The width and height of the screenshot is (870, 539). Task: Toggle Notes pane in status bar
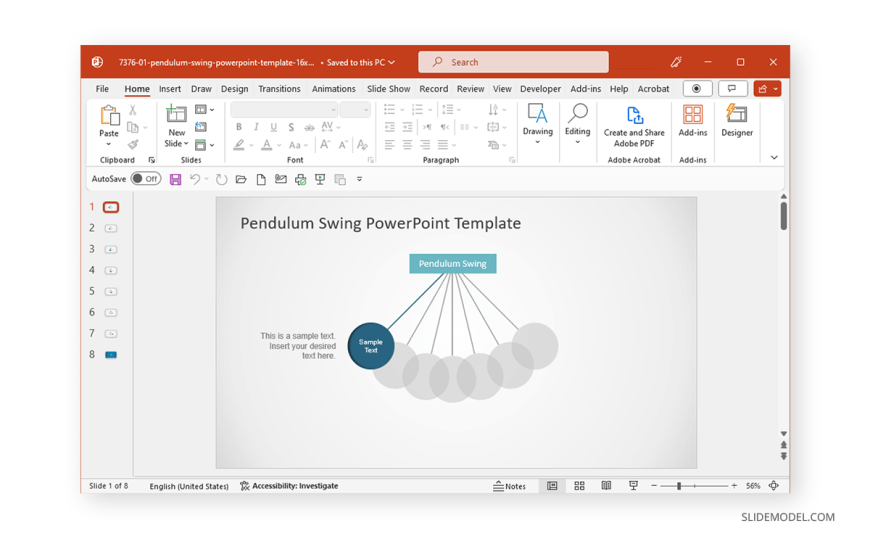509,486
